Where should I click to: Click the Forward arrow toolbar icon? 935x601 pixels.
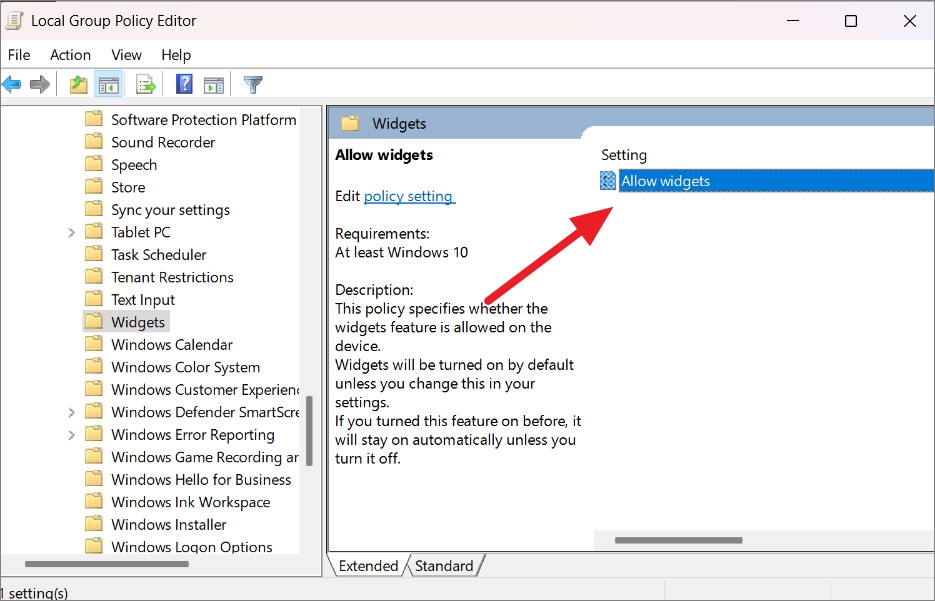tap(39, 84)
